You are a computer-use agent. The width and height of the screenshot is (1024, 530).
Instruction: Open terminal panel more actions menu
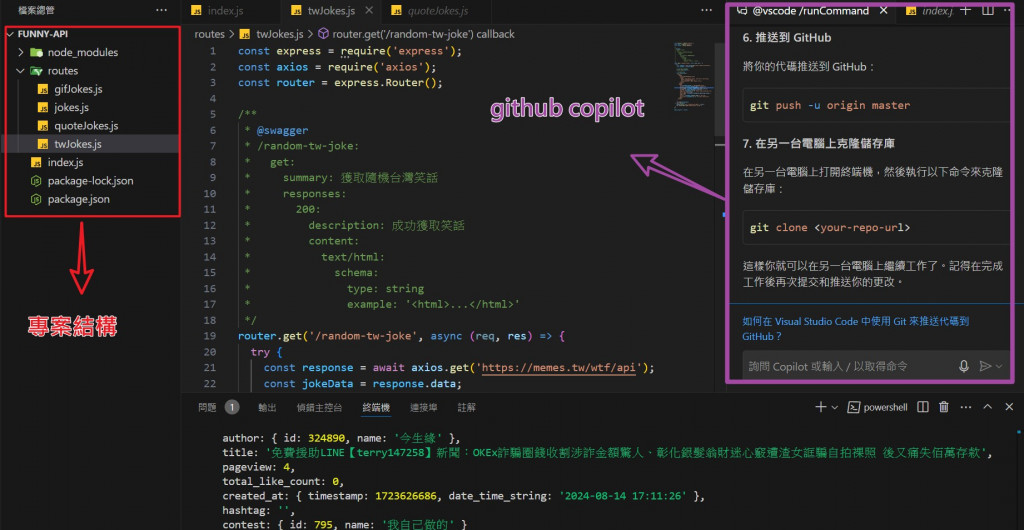[x=966, y=407]
